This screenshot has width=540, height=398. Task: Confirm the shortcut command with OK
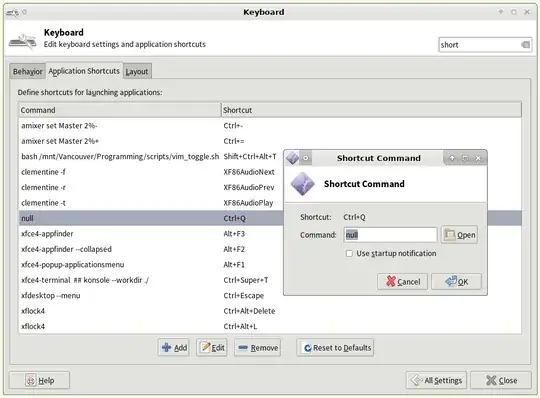point(456,282)
